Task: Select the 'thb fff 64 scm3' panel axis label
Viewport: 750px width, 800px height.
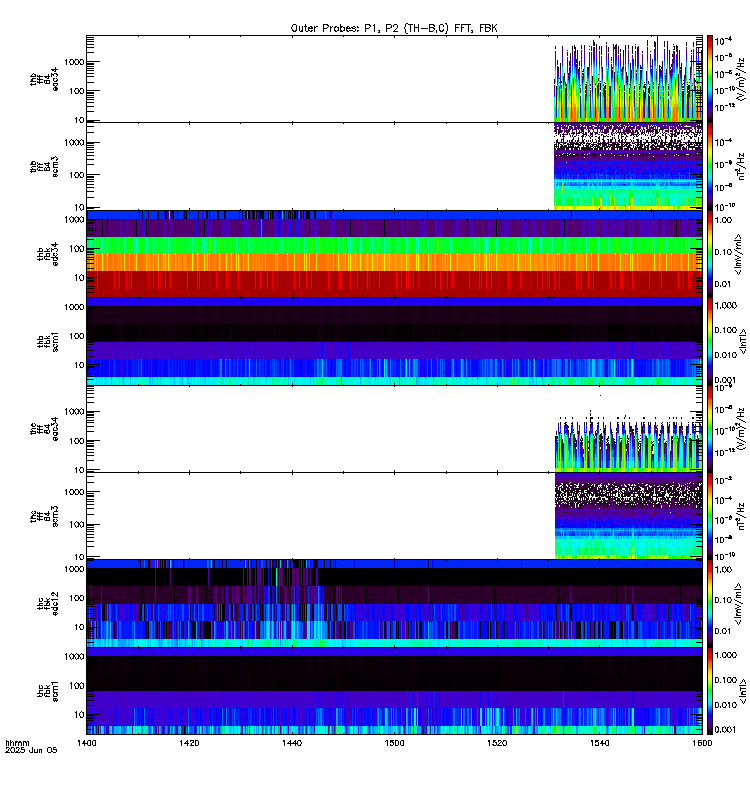Action: coord(44,167)
